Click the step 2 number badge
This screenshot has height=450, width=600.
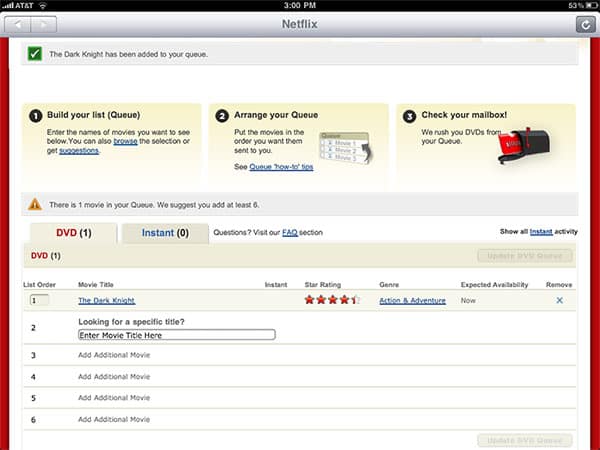(222, 116)
